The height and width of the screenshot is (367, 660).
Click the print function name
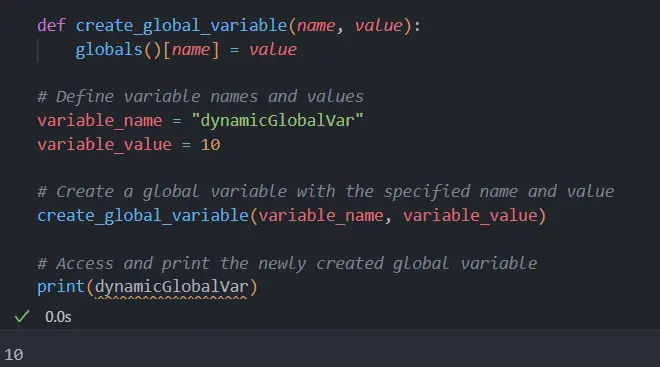click(61, 287)
